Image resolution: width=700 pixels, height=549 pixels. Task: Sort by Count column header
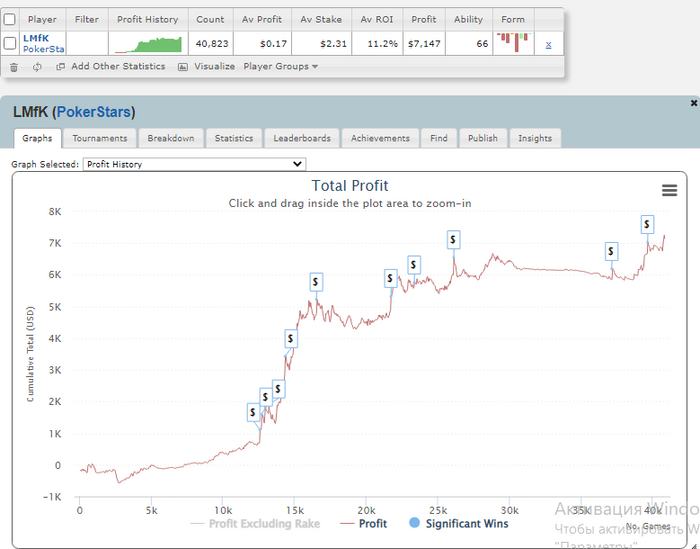210,19
